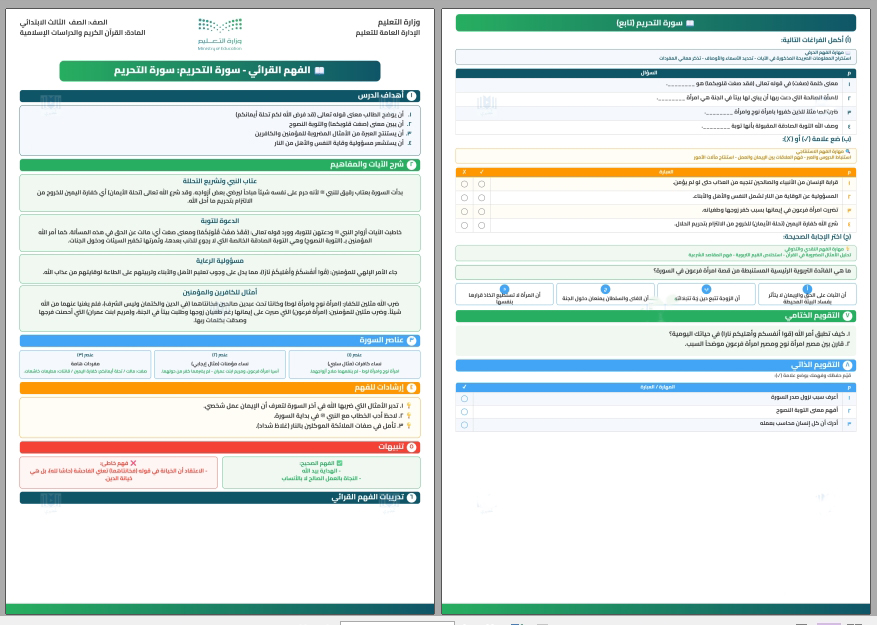Choose answer card أن الثبات على الحق والإيمان

coord(807,294)
